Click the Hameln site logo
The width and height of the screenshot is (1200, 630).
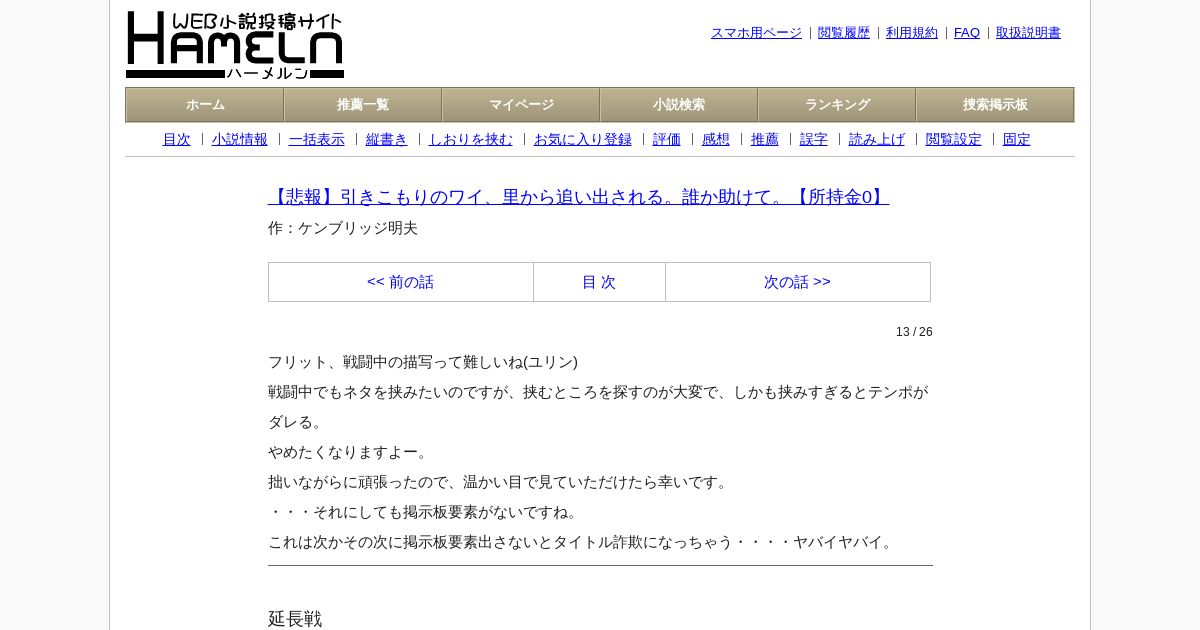235,45
